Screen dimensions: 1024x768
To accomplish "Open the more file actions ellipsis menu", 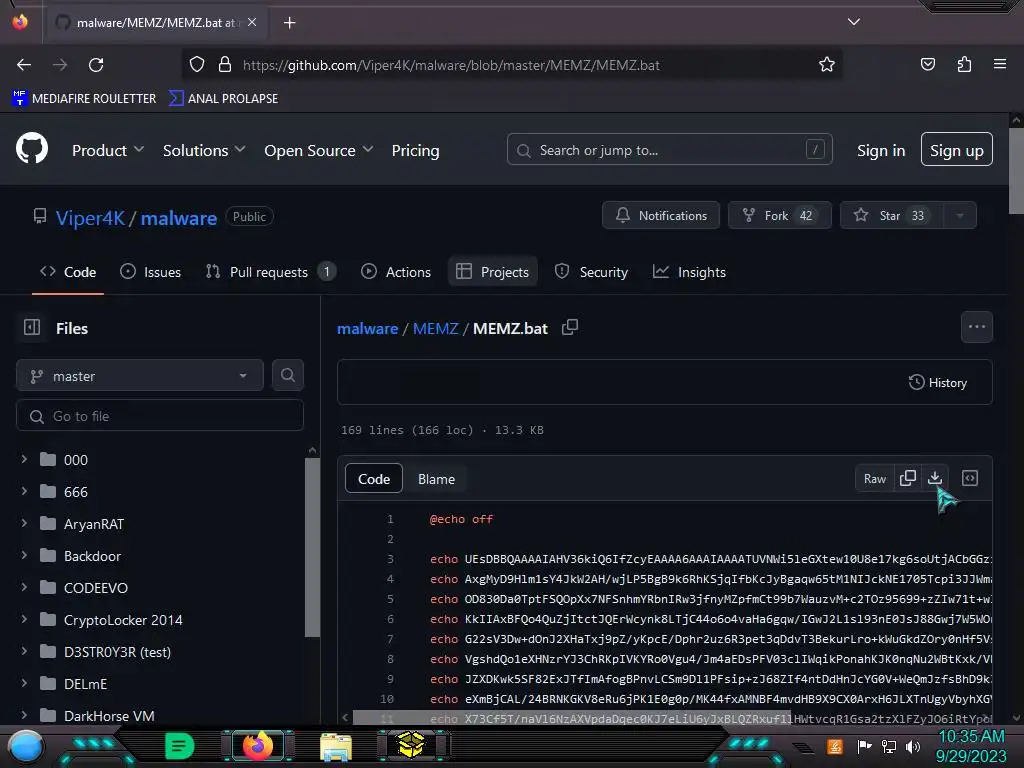I will pos(977,327).
